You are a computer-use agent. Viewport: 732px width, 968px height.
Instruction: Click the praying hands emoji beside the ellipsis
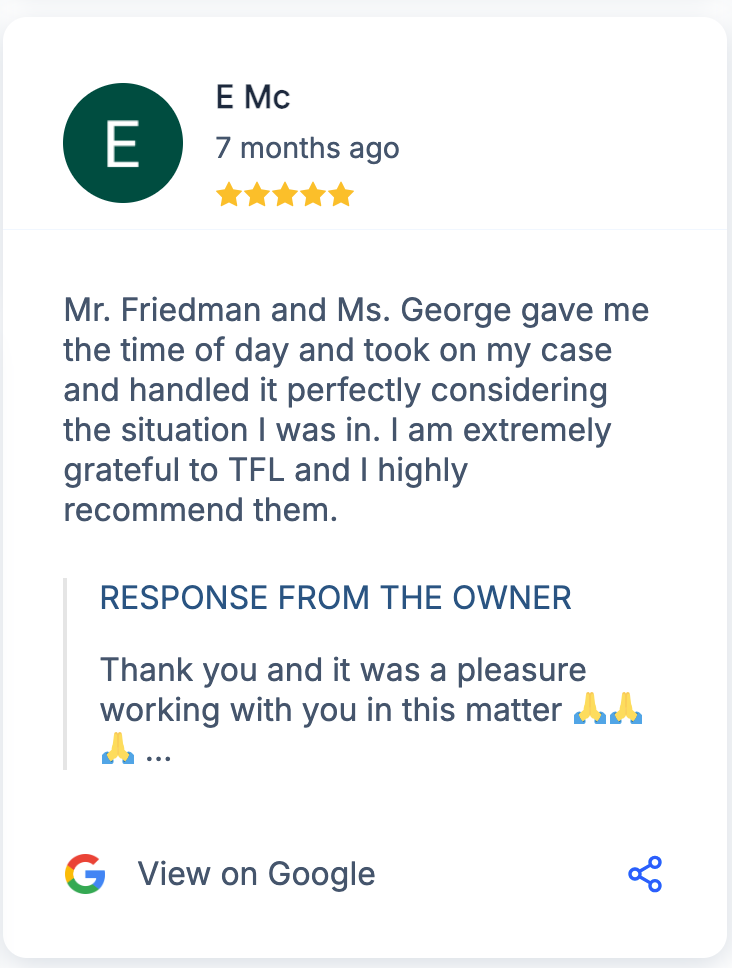pyautogui.click(x=118, y=748)
